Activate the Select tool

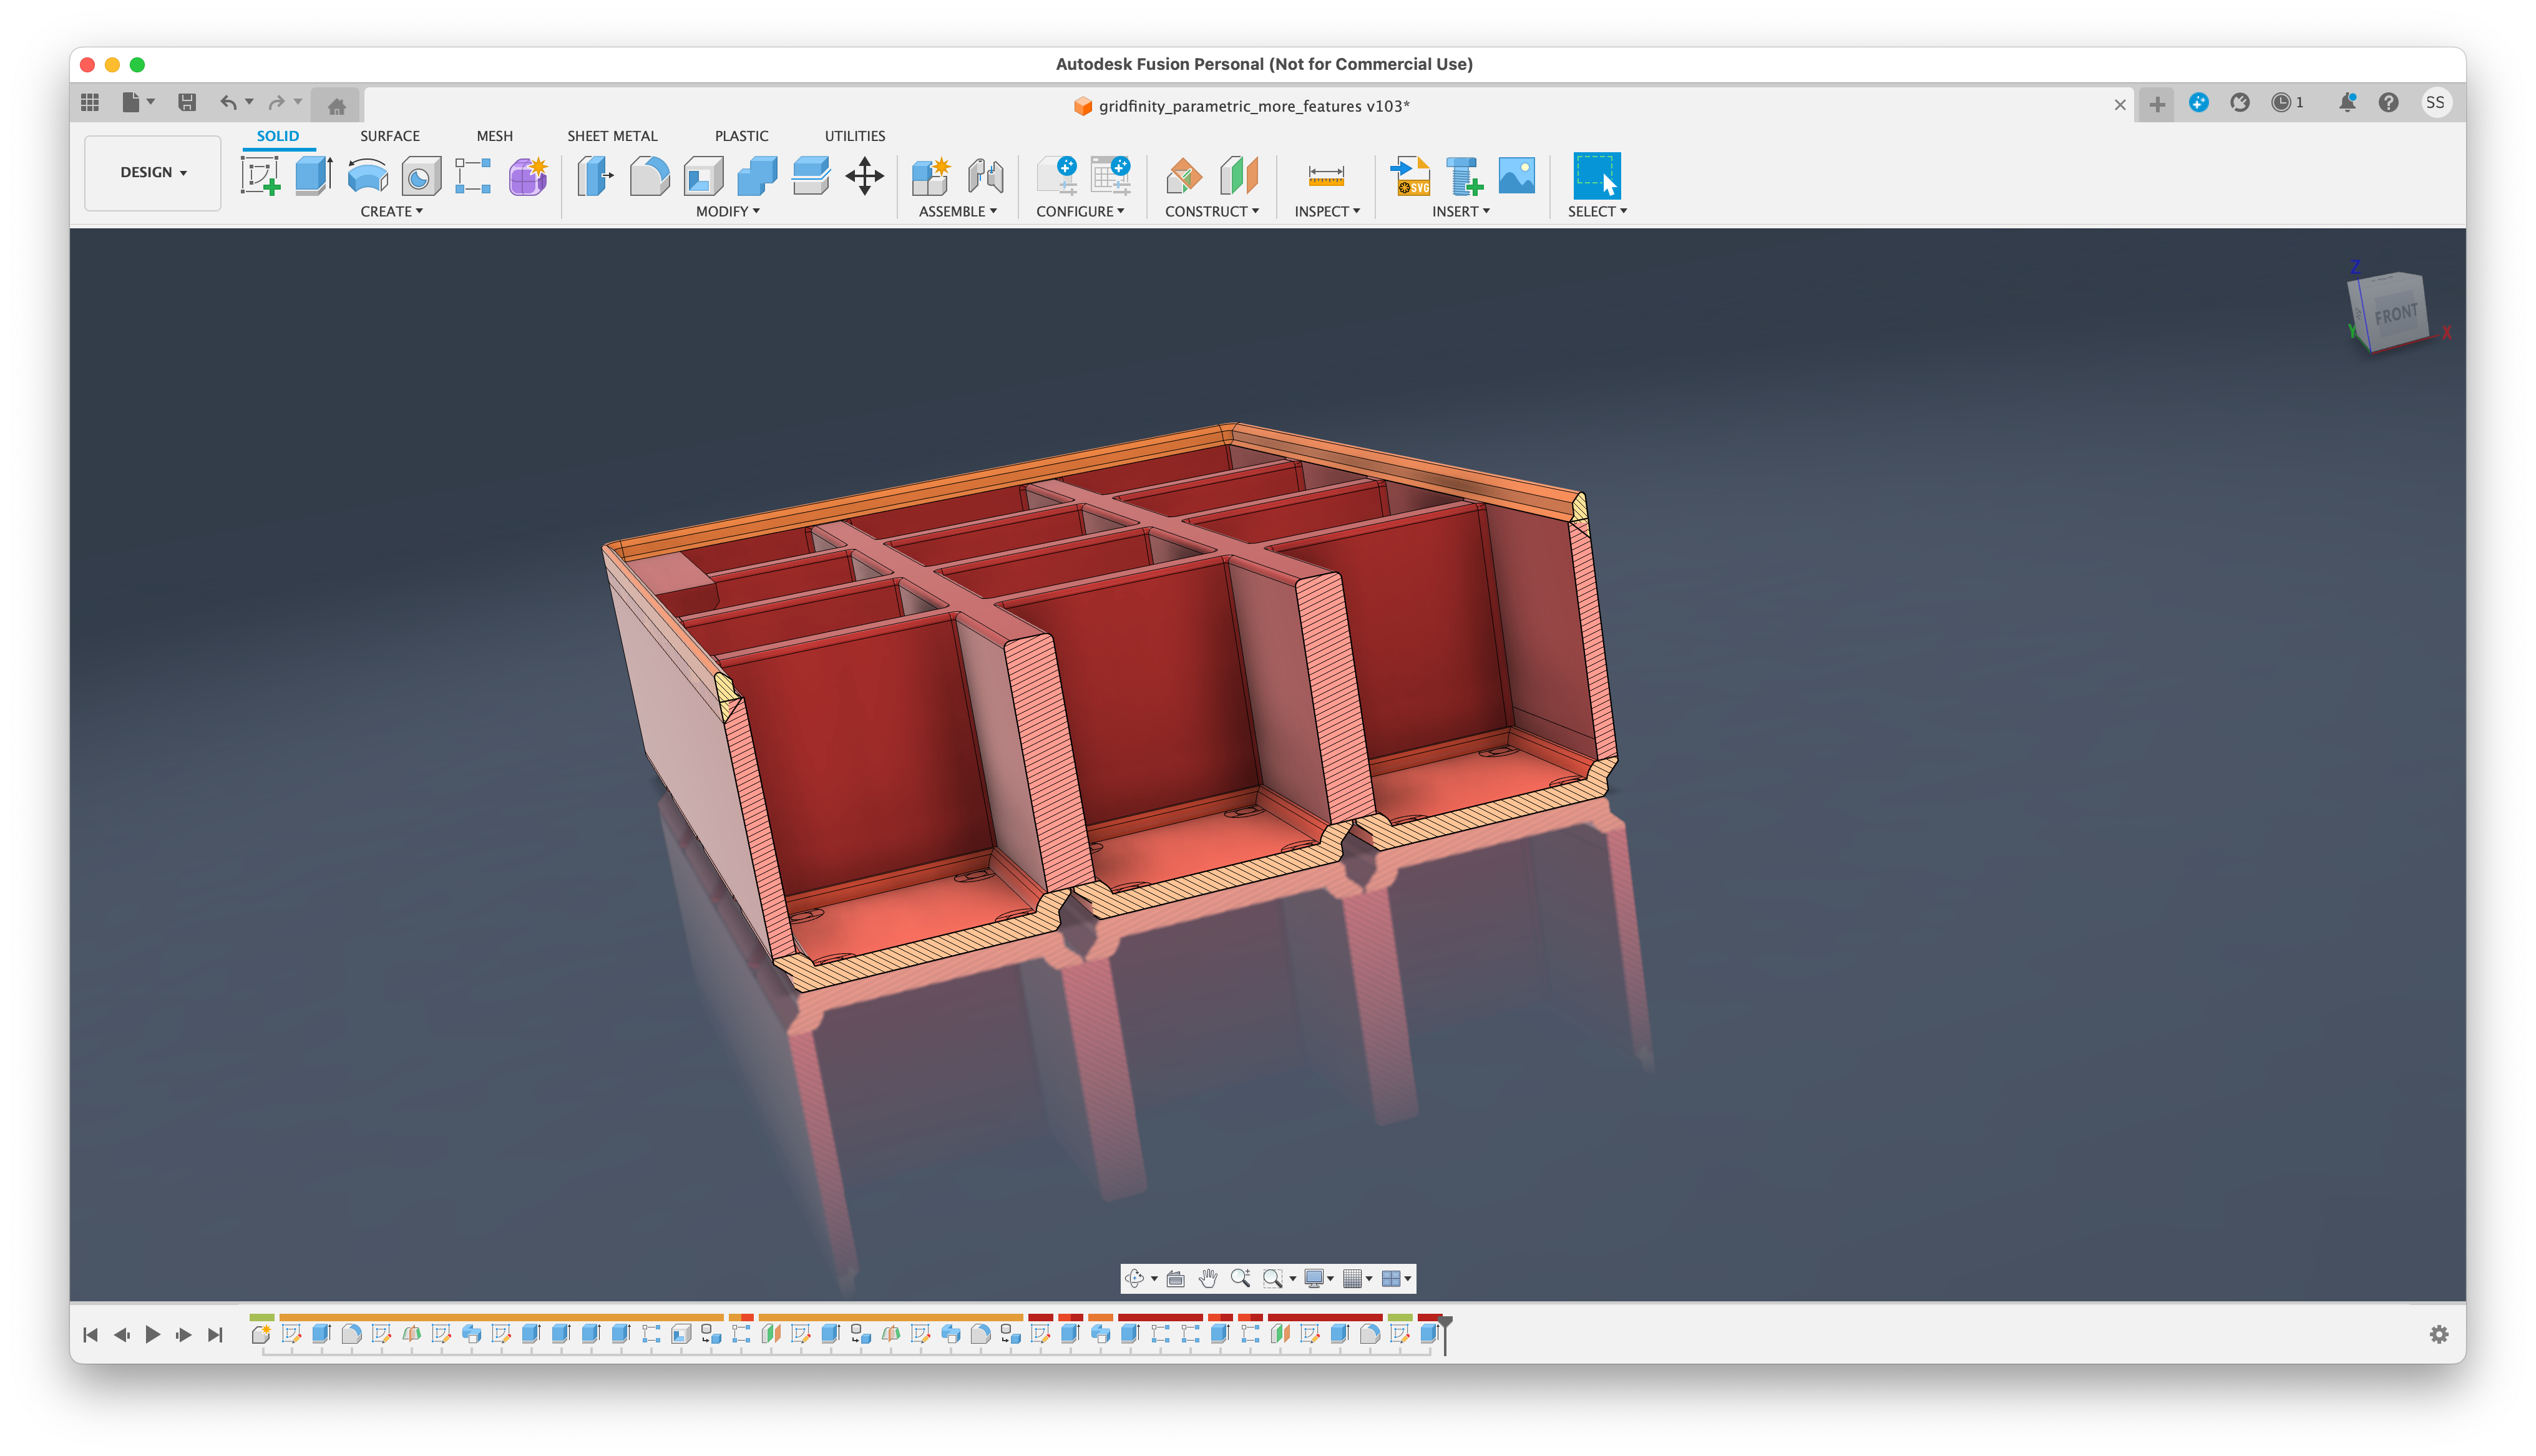[1597, 176]
